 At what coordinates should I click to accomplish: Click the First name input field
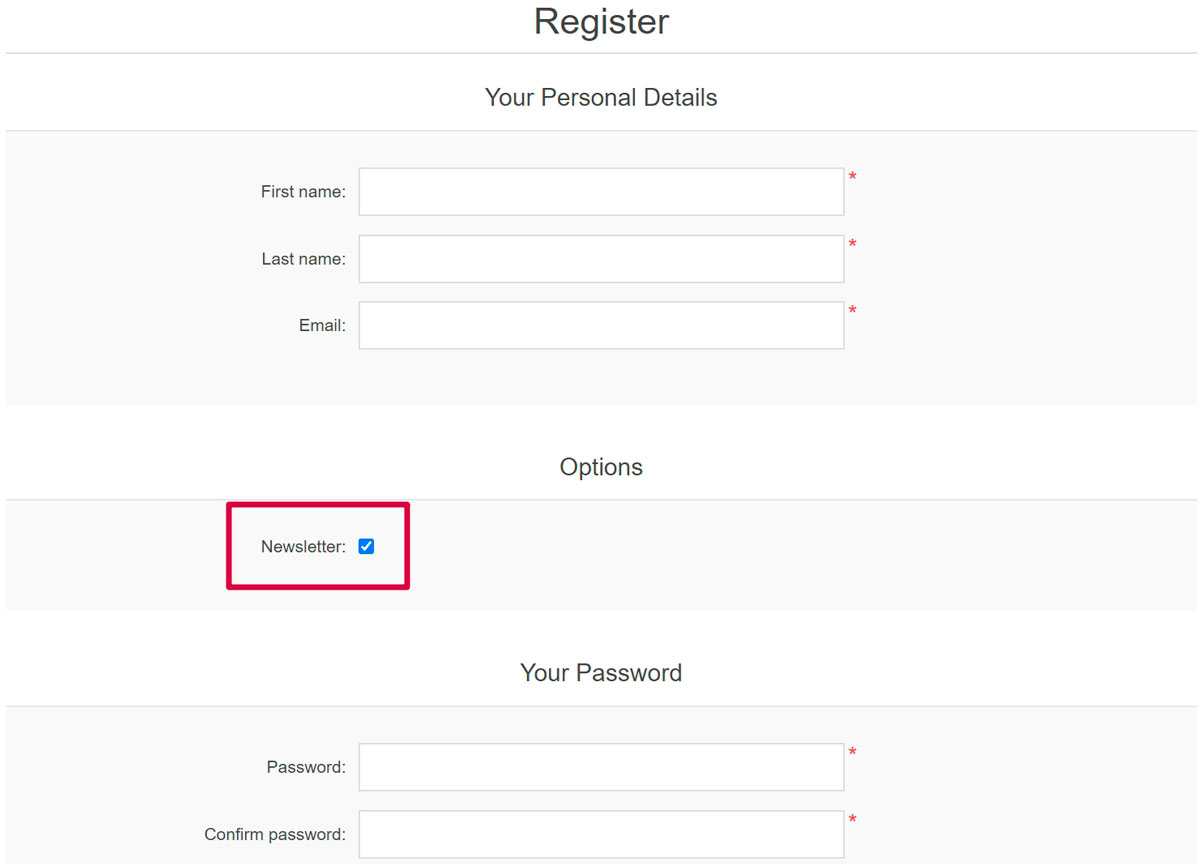[x=601, y=191]
